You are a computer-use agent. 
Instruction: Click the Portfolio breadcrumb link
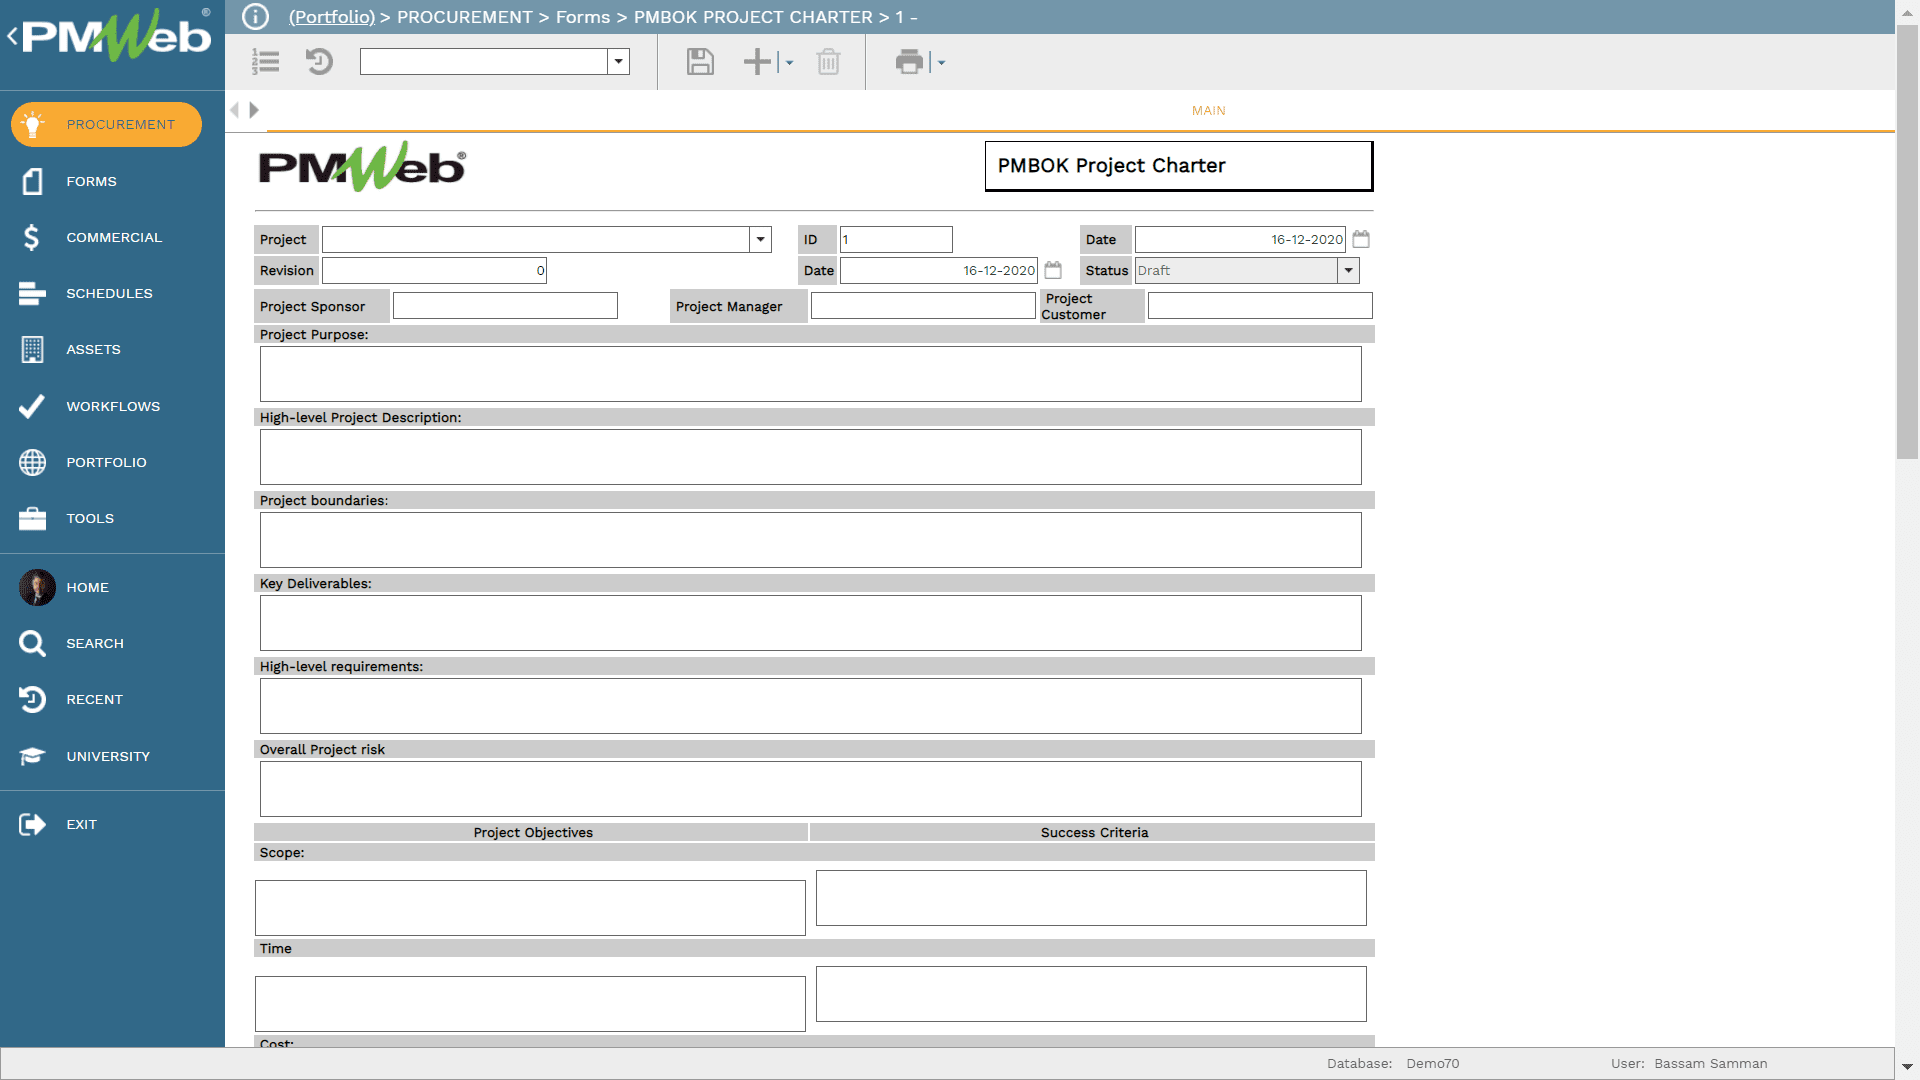pos(331,17)
